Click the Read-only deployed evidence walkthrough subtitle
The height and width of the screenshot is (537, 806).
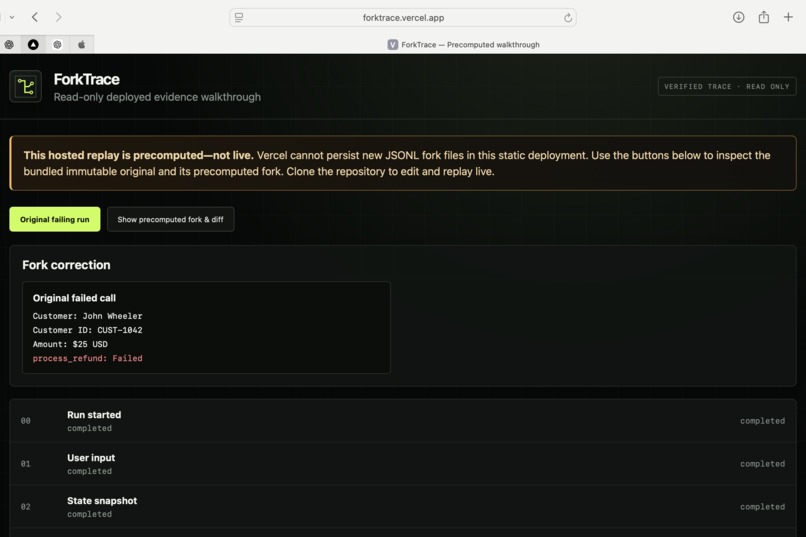click(x=157, y=97)
